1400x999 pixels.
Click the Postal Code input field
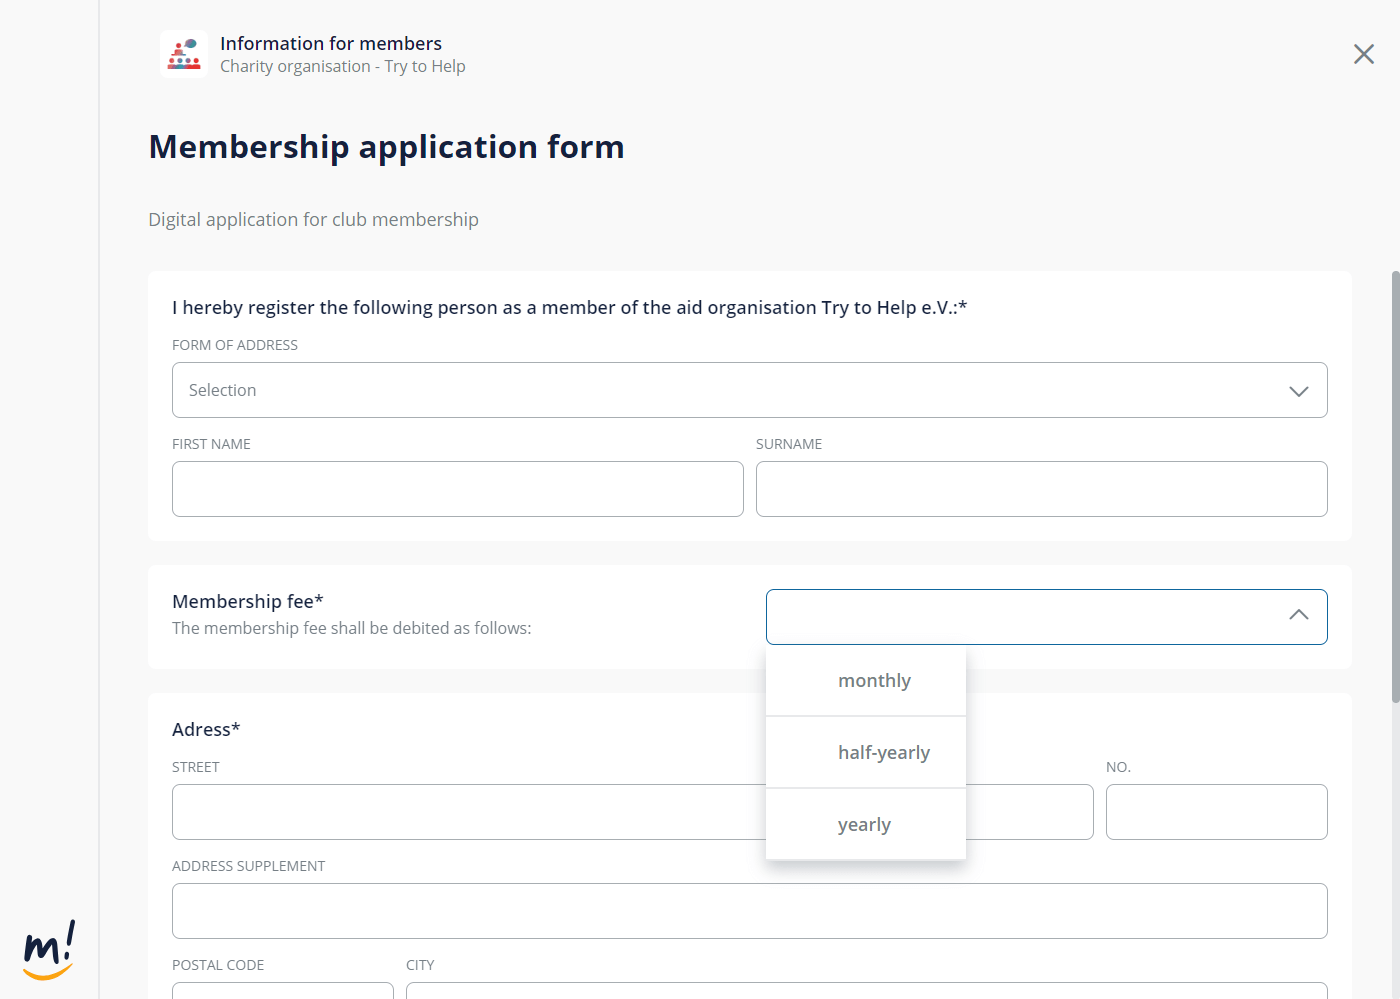point(282,991)
